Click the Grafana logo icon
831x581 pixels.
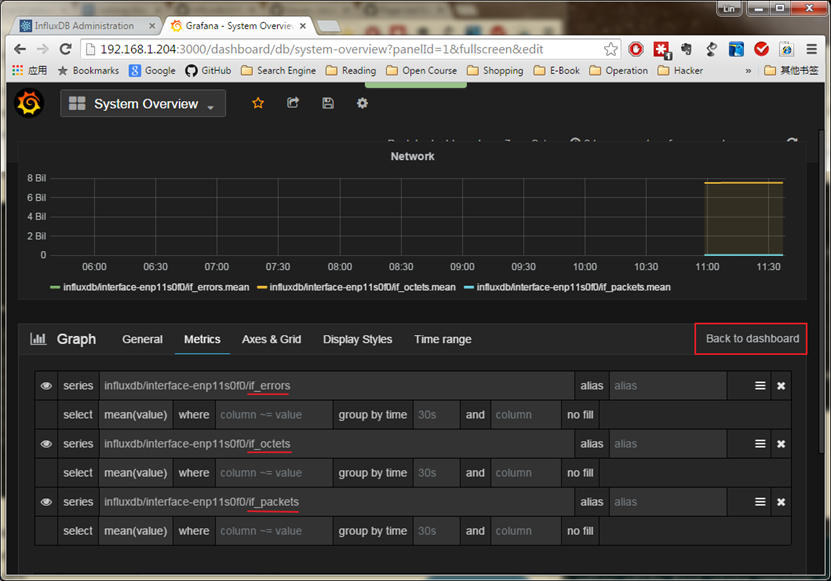click(29, 103)
